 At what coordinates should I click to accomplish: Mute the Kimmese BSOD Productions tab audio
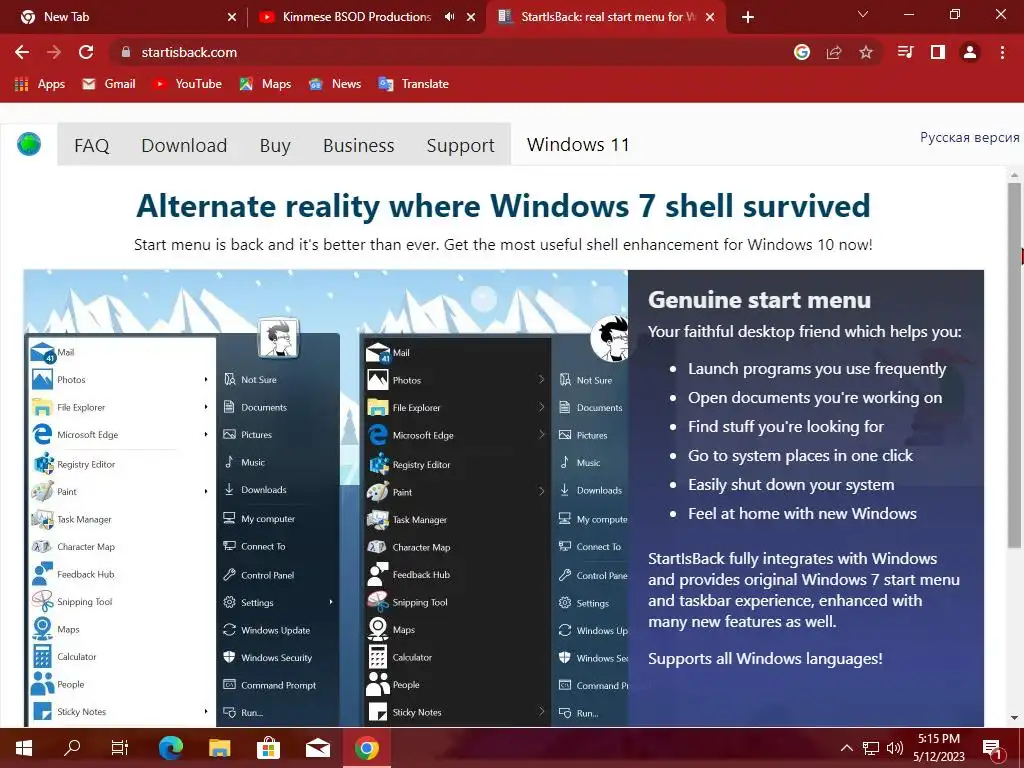click(449, 17)
